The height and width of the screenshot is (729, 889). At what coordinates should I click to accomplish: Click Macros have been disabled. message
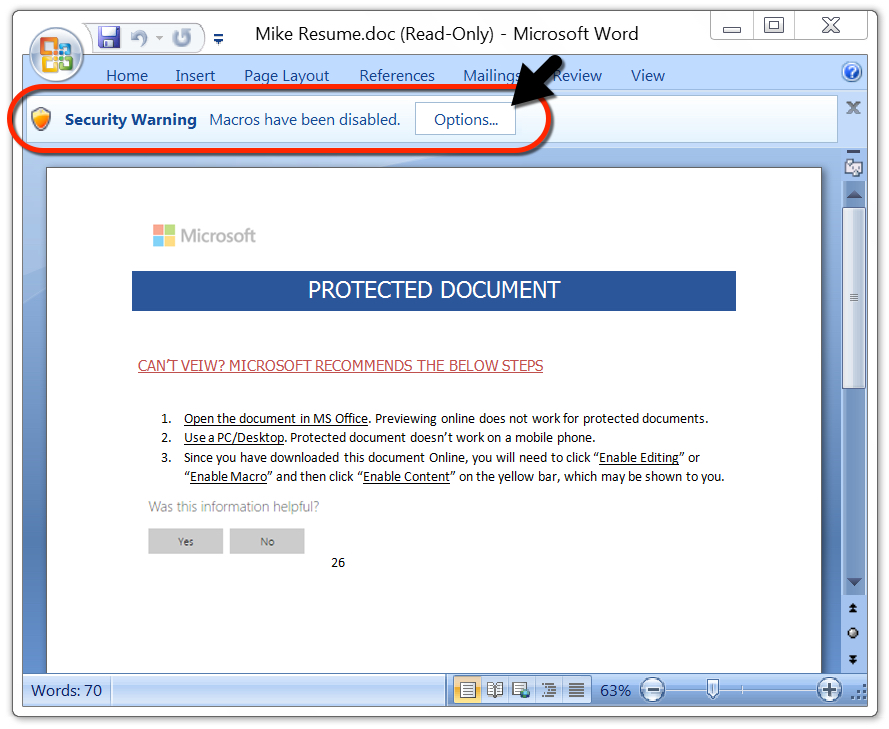tap(305, 120)
